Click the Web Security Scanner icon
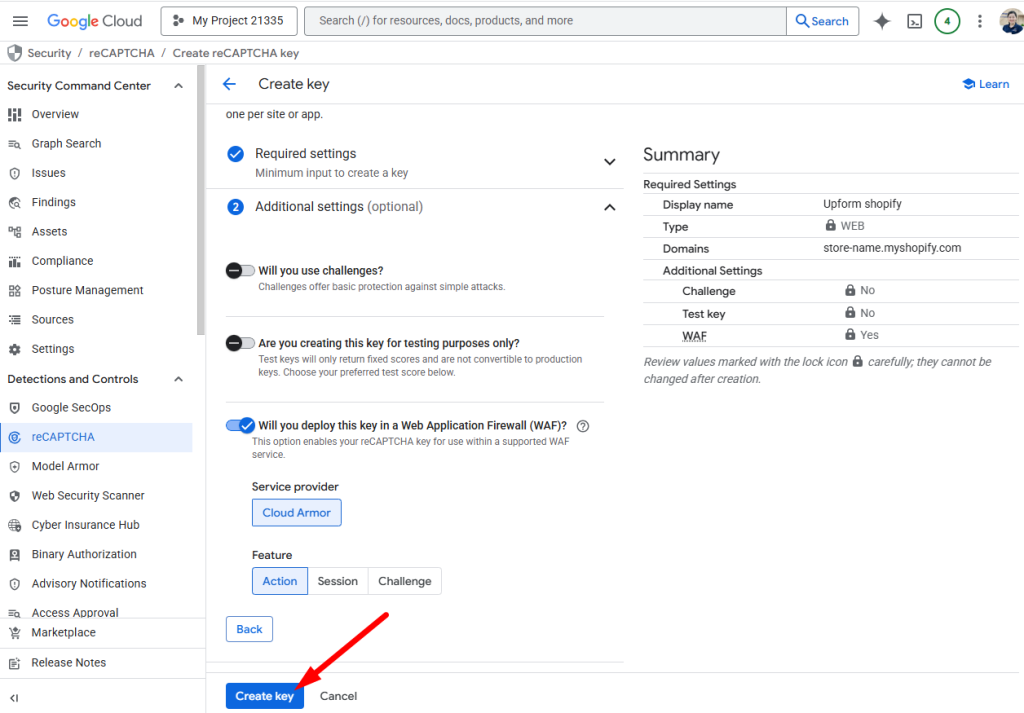1024x713 pixels. point(14,496)
